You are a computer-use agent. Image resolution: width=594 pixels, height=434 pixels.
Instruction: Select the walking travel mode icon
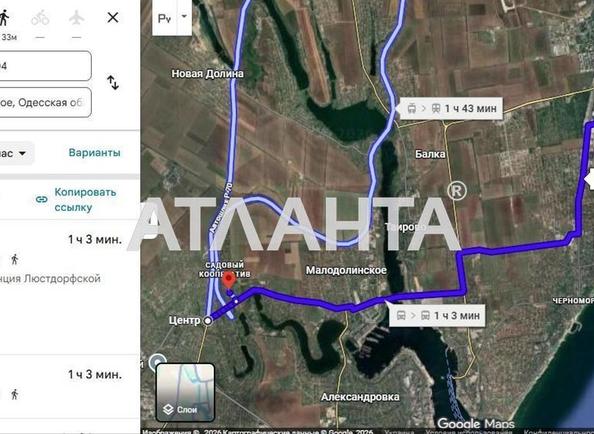[4, 18]
